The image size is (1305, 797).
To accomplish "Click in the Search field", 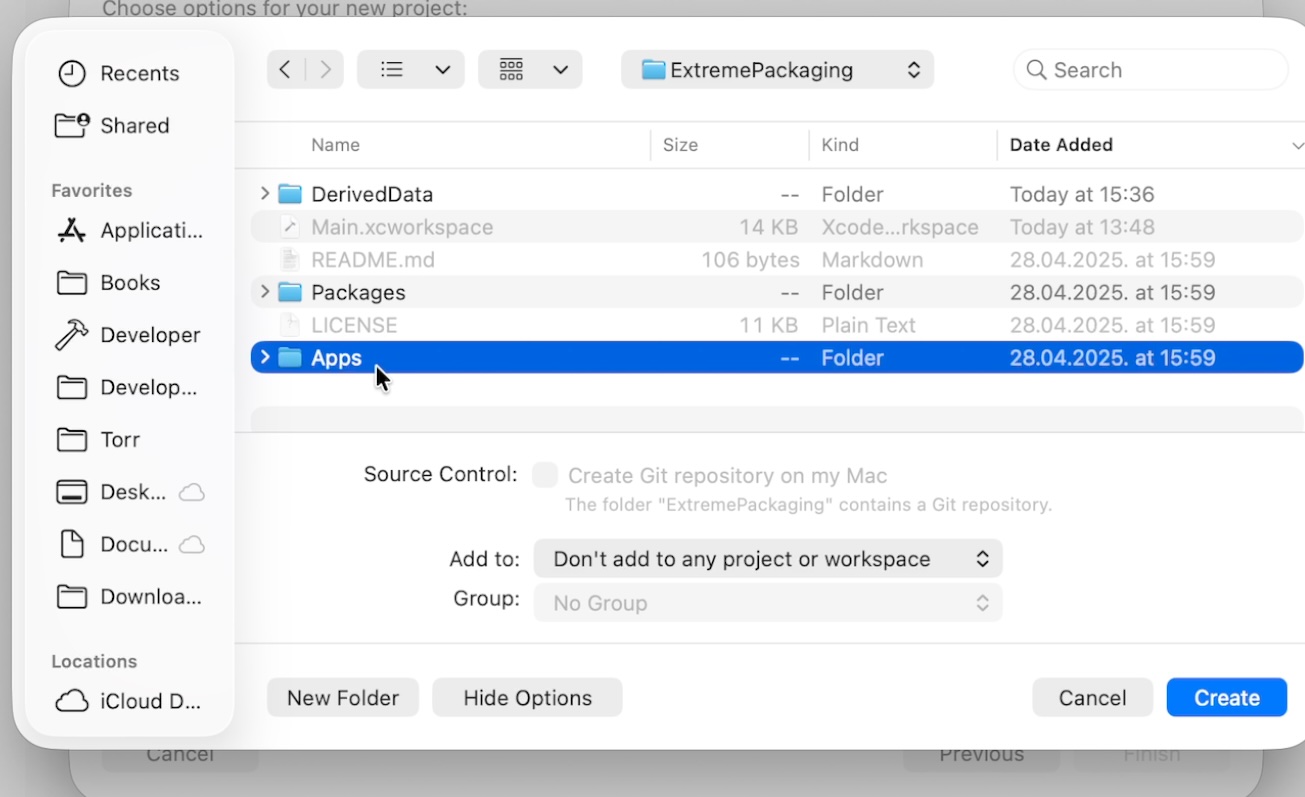I will (x=1160, y=70).
